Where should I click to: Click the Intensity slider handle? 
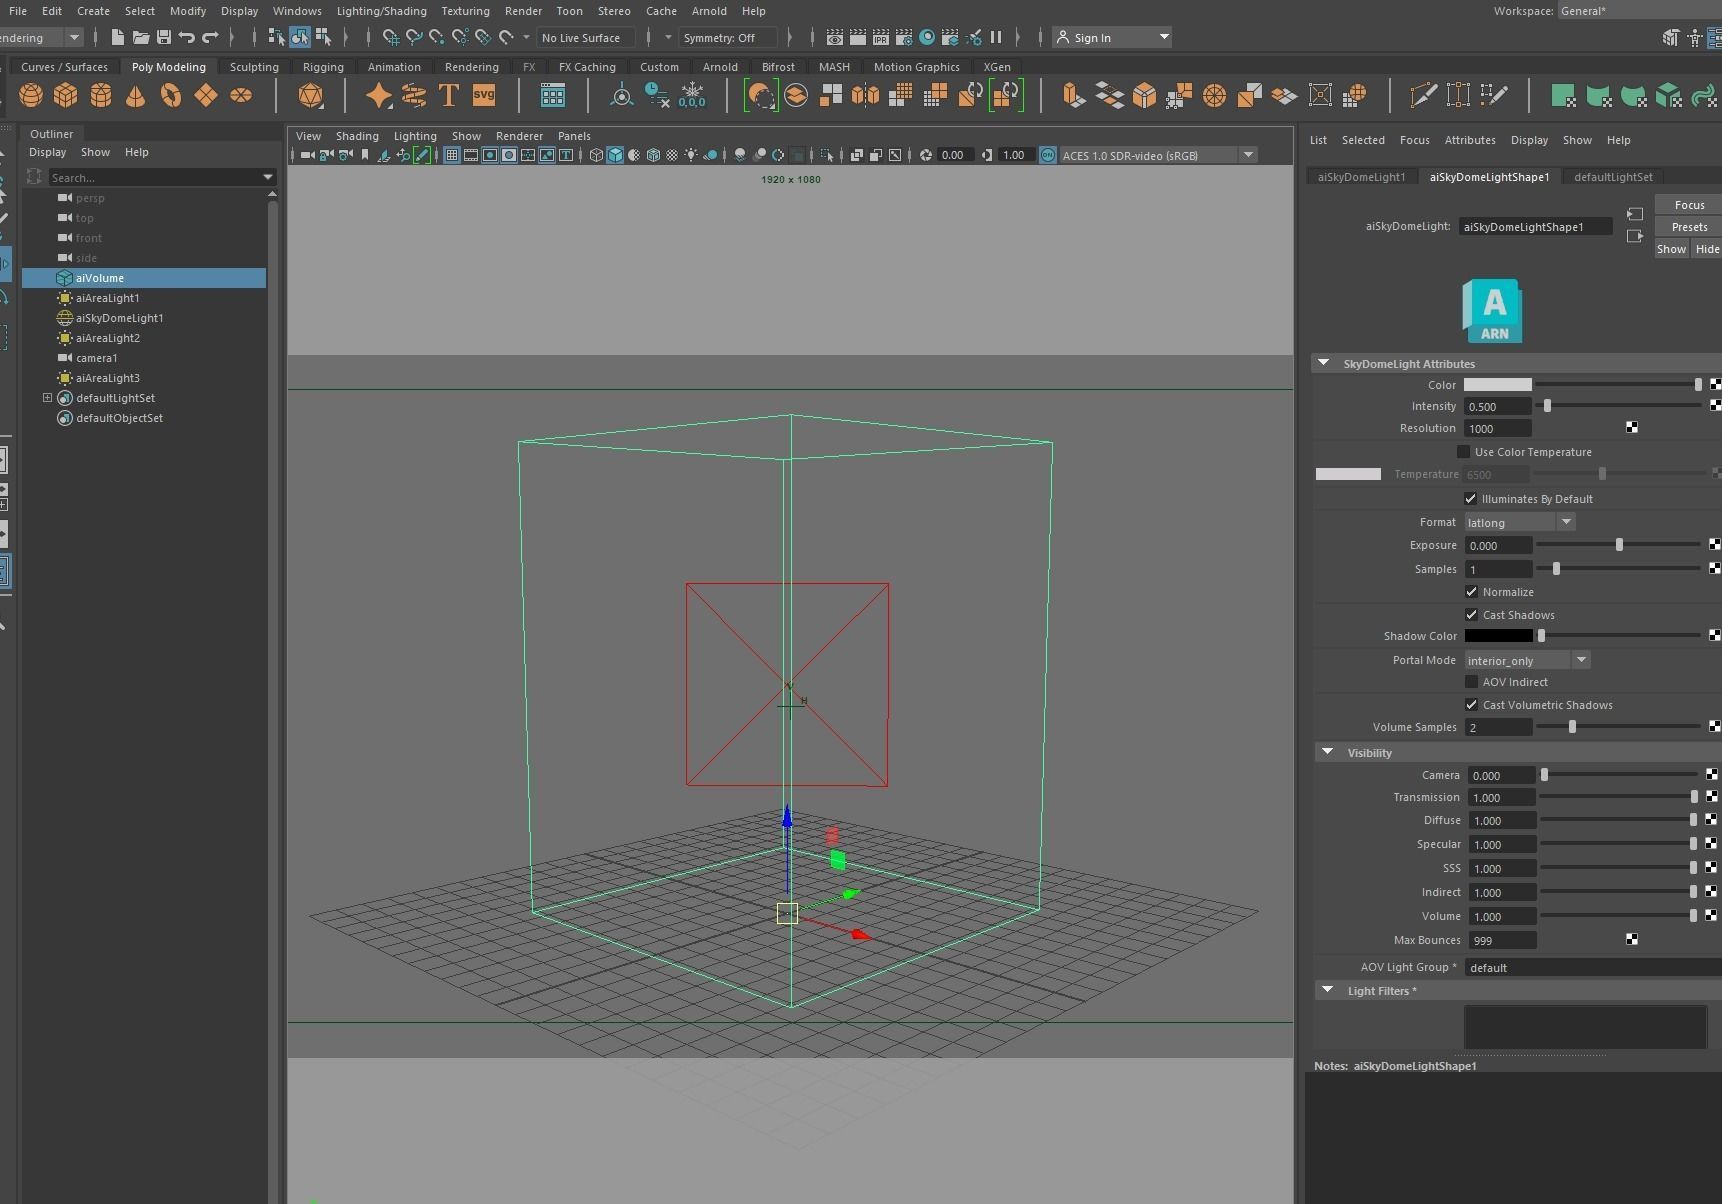pyautogui.click(x=1547, y=406)
